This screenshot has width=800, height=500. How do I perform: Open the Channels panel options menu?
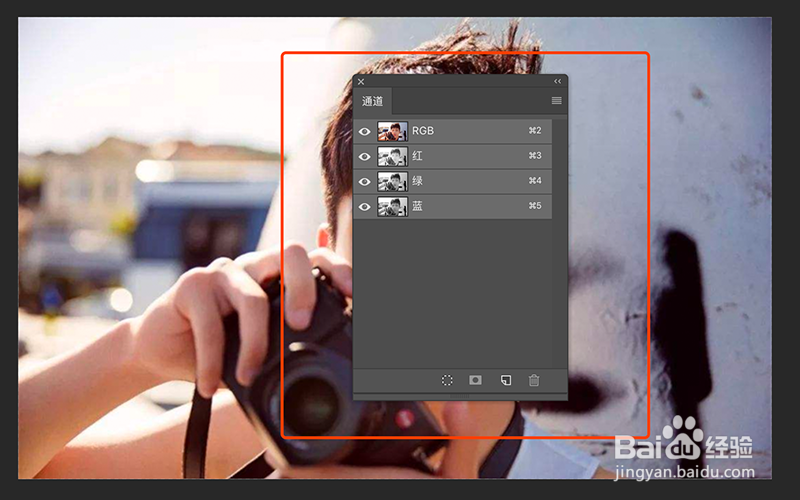557,101
